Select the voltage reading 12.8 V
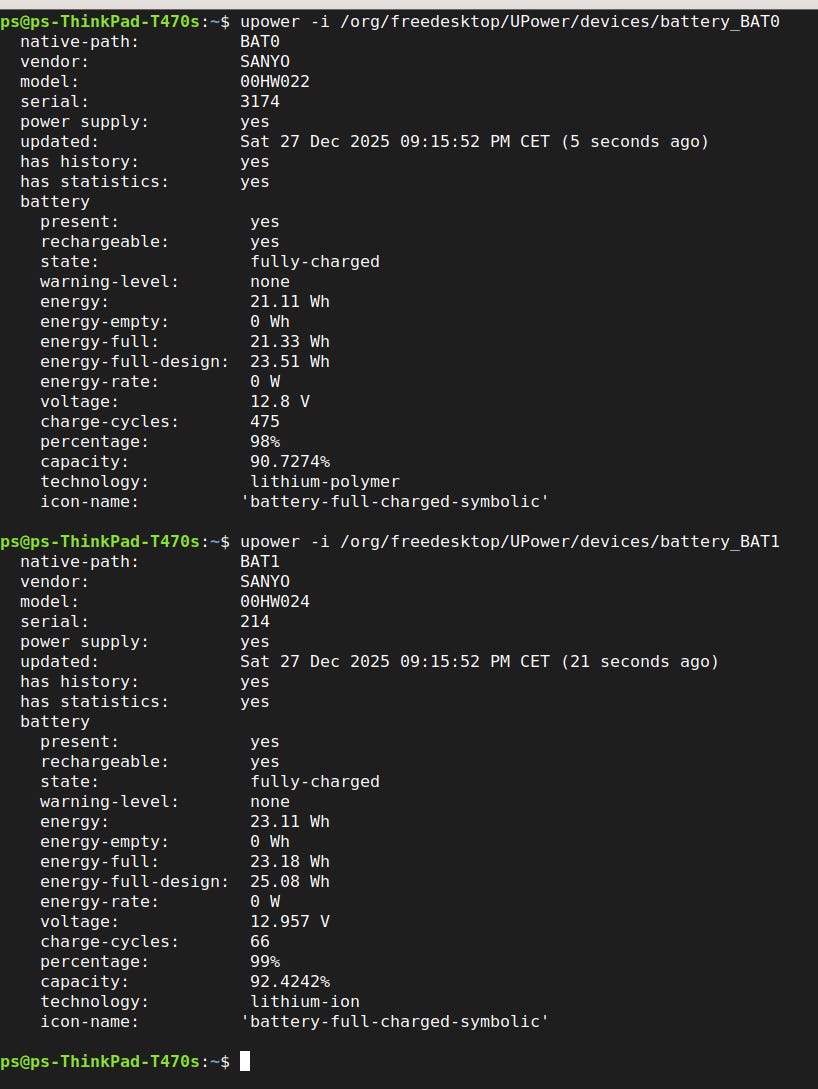This screenshot has width=818, height=1089. pyautogui.click(x=280, y=401)
